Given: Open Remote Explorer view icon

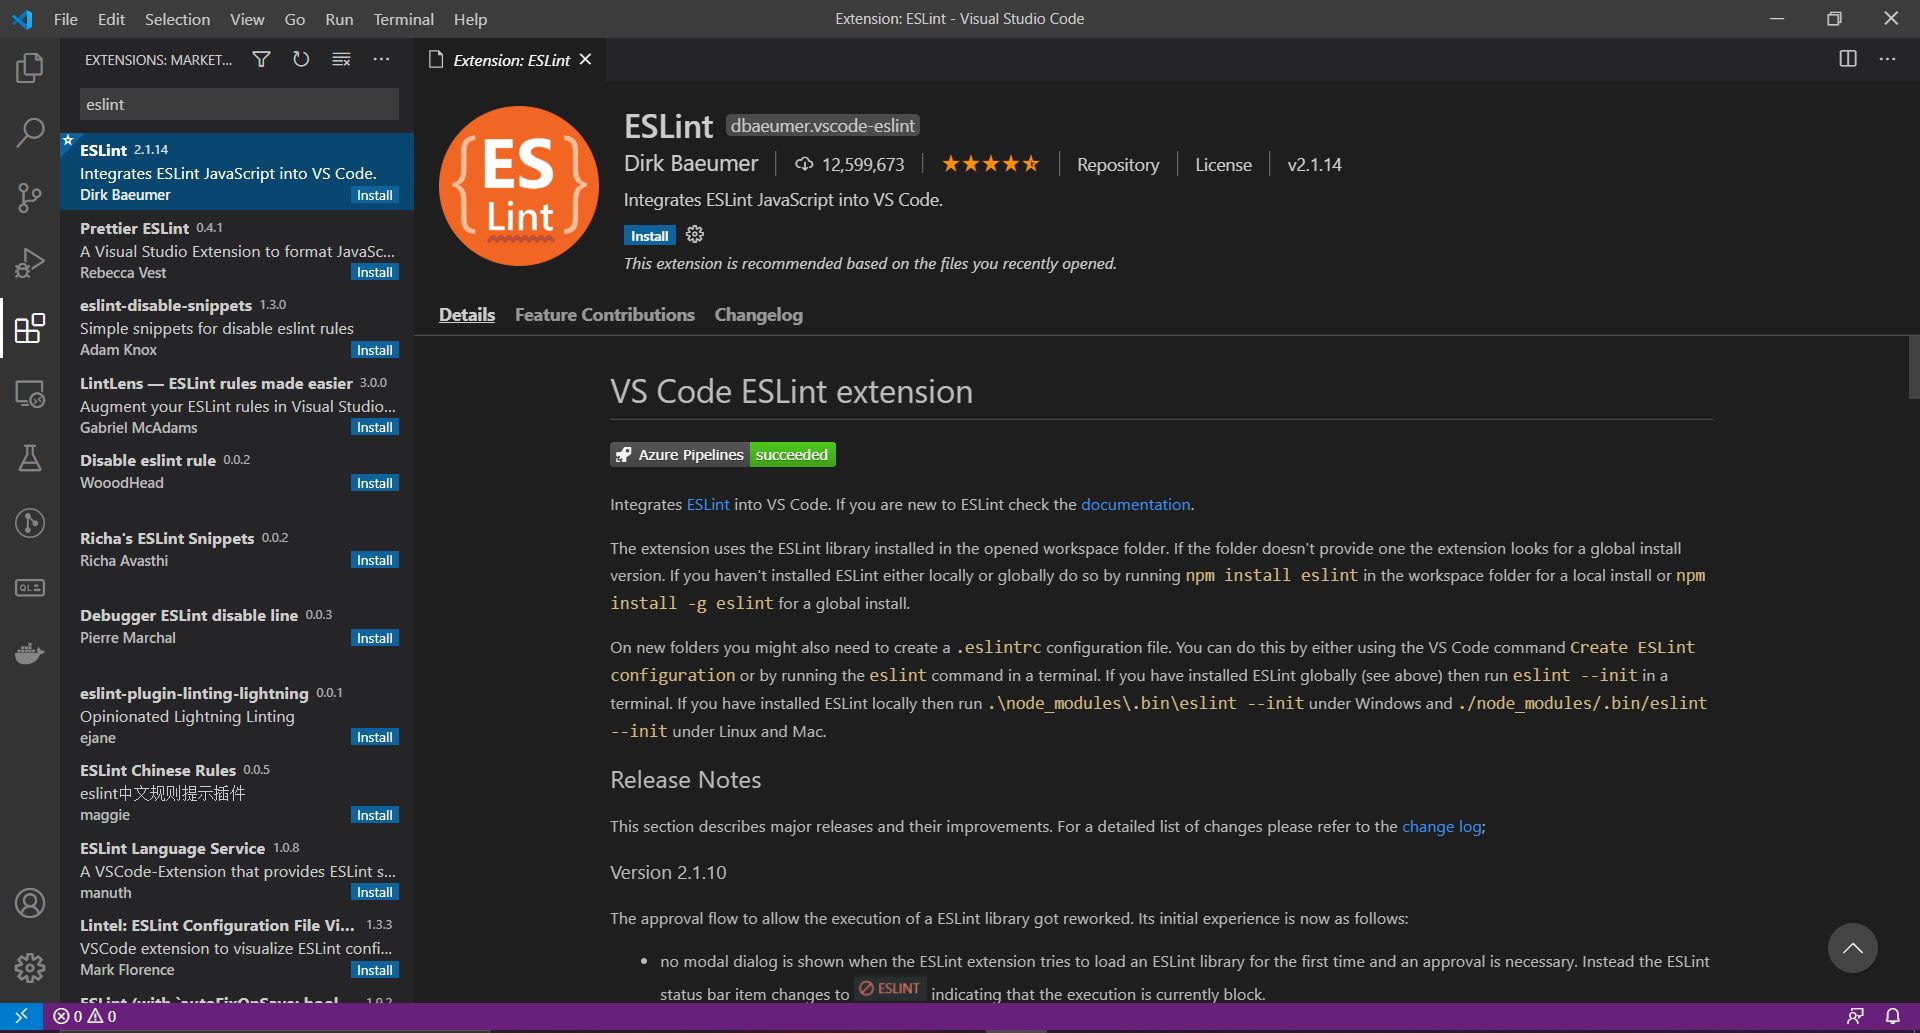Looking at the screenshot, I should tap(30, 394).
